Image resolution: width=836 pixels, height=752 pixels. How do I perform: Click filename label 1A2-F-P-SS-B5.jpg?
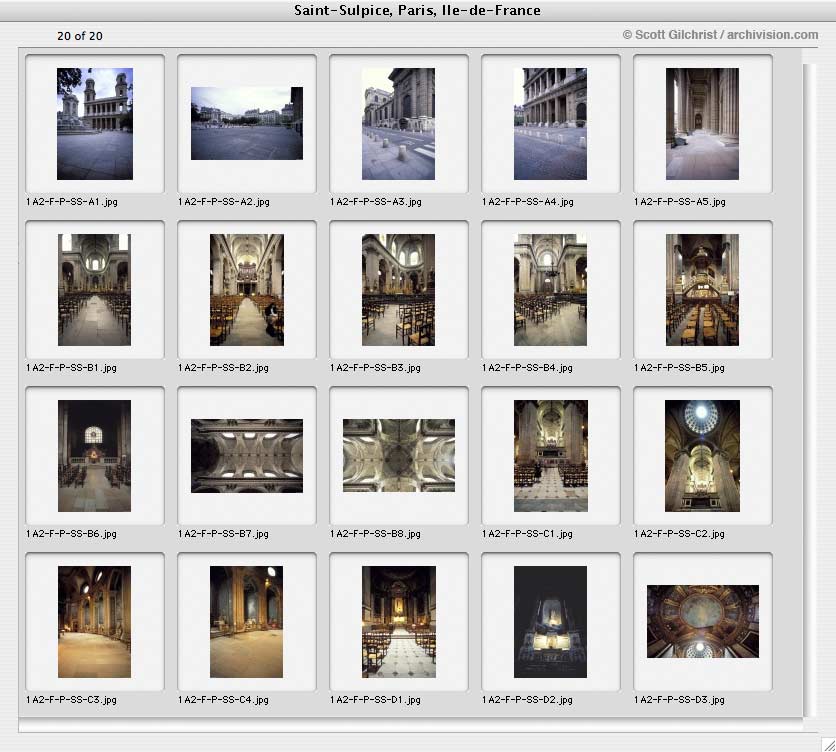pyautogui.click(x=679, y=367)
